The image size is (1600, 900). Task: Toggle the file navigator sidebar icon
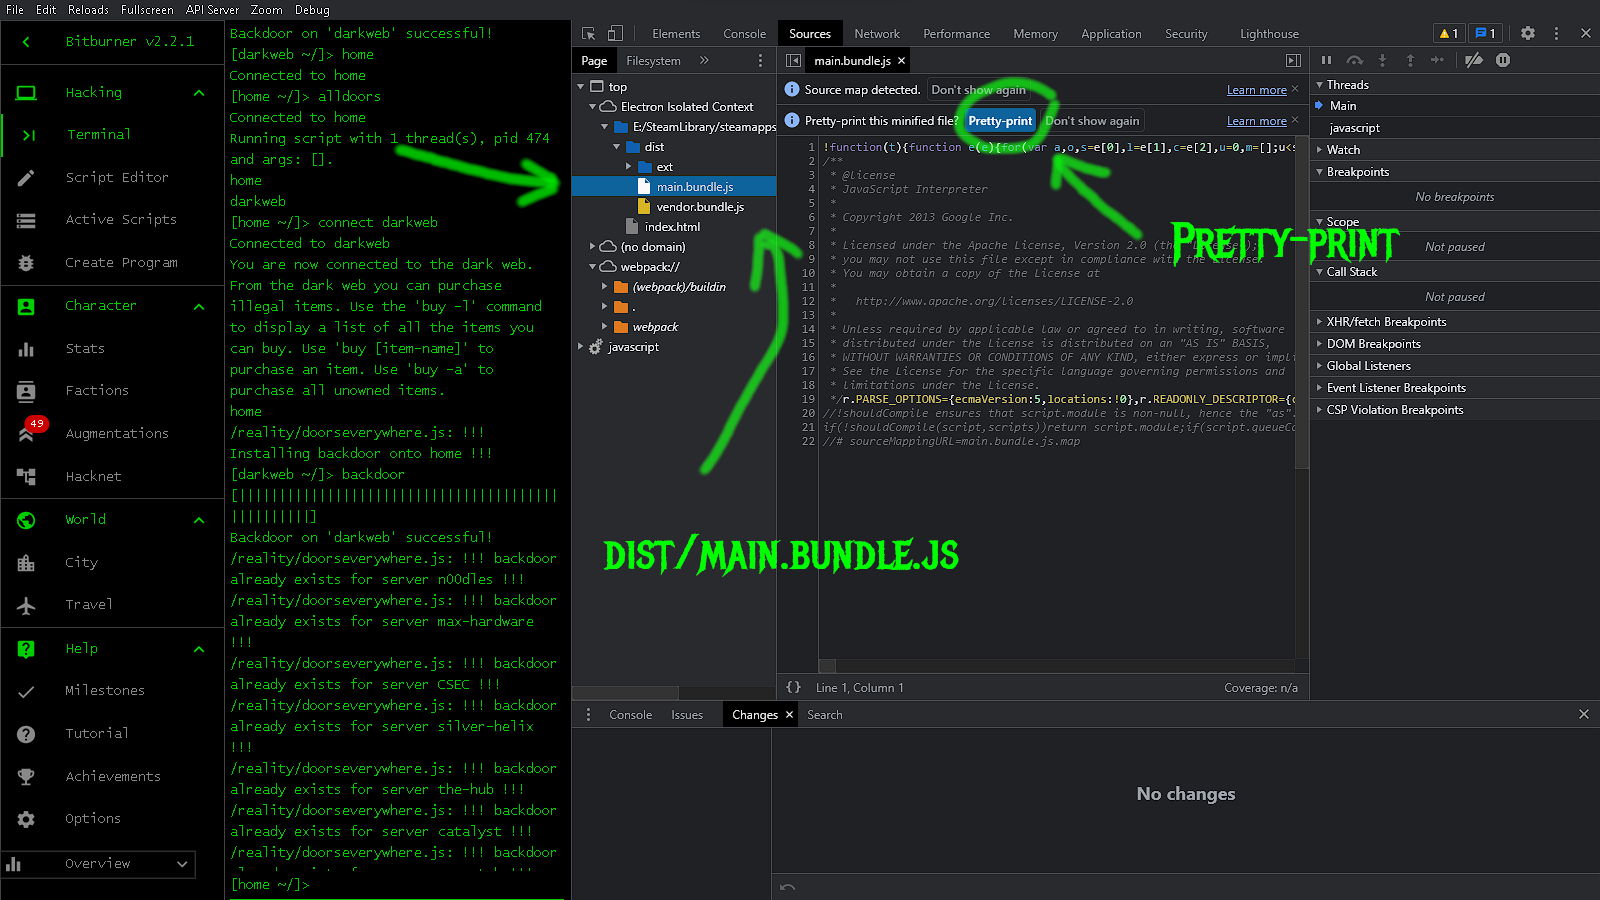click(793, 61)
